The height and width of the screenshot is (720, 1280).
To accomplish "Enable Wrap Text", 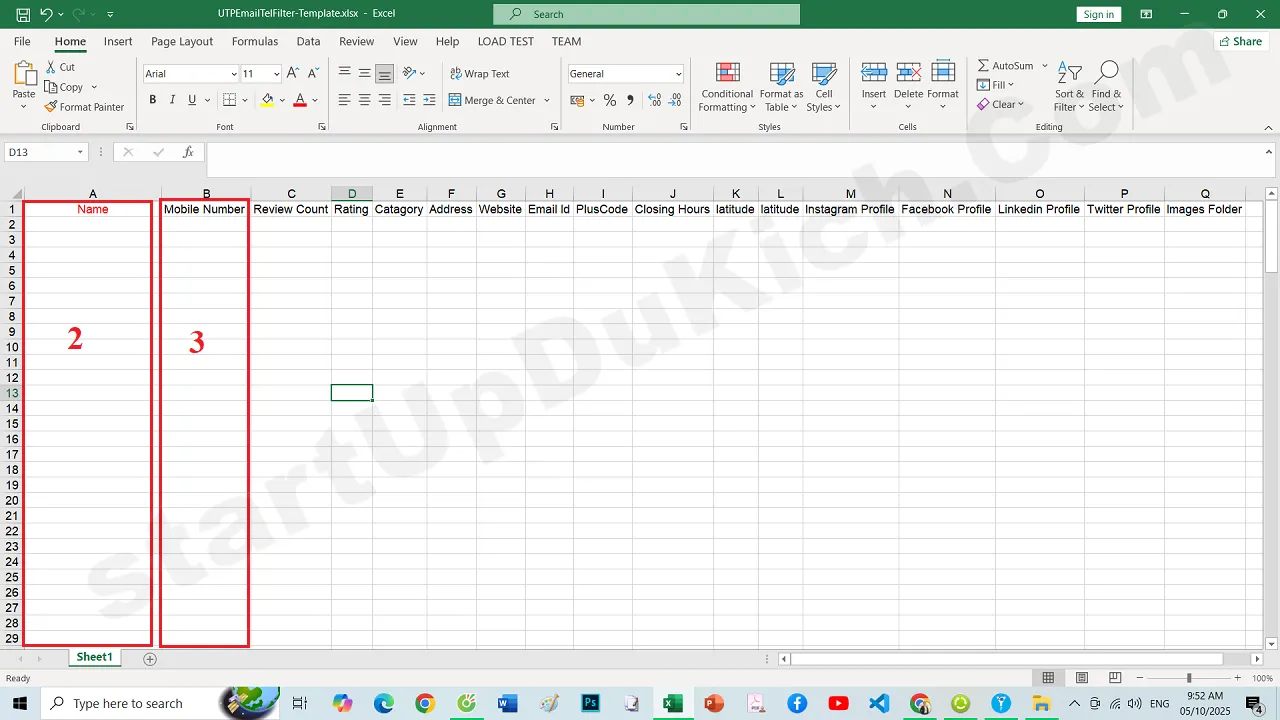I will click(480, 73).
